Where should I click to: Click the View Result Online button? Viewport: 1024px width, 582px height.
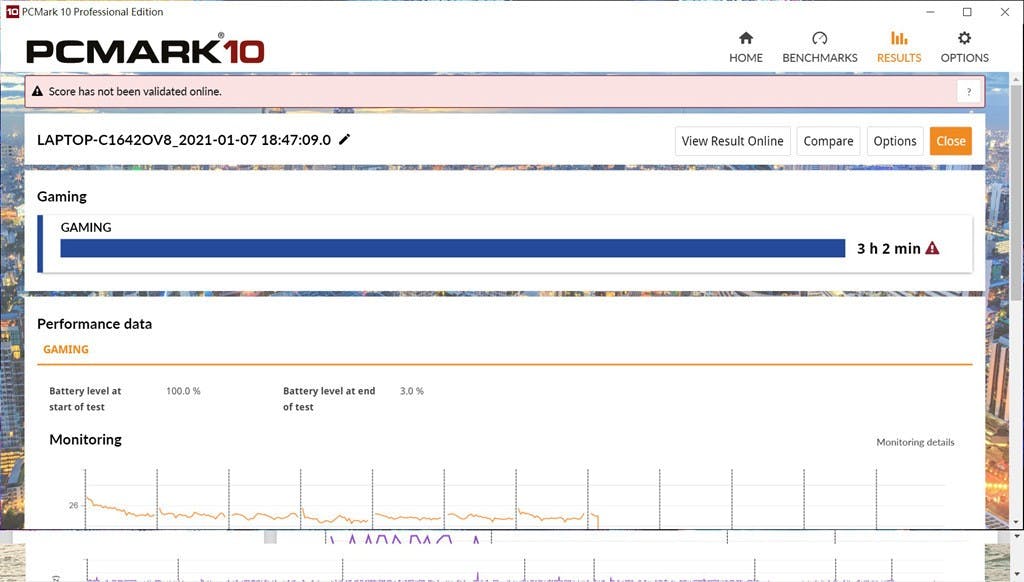[x=733, y=141]
